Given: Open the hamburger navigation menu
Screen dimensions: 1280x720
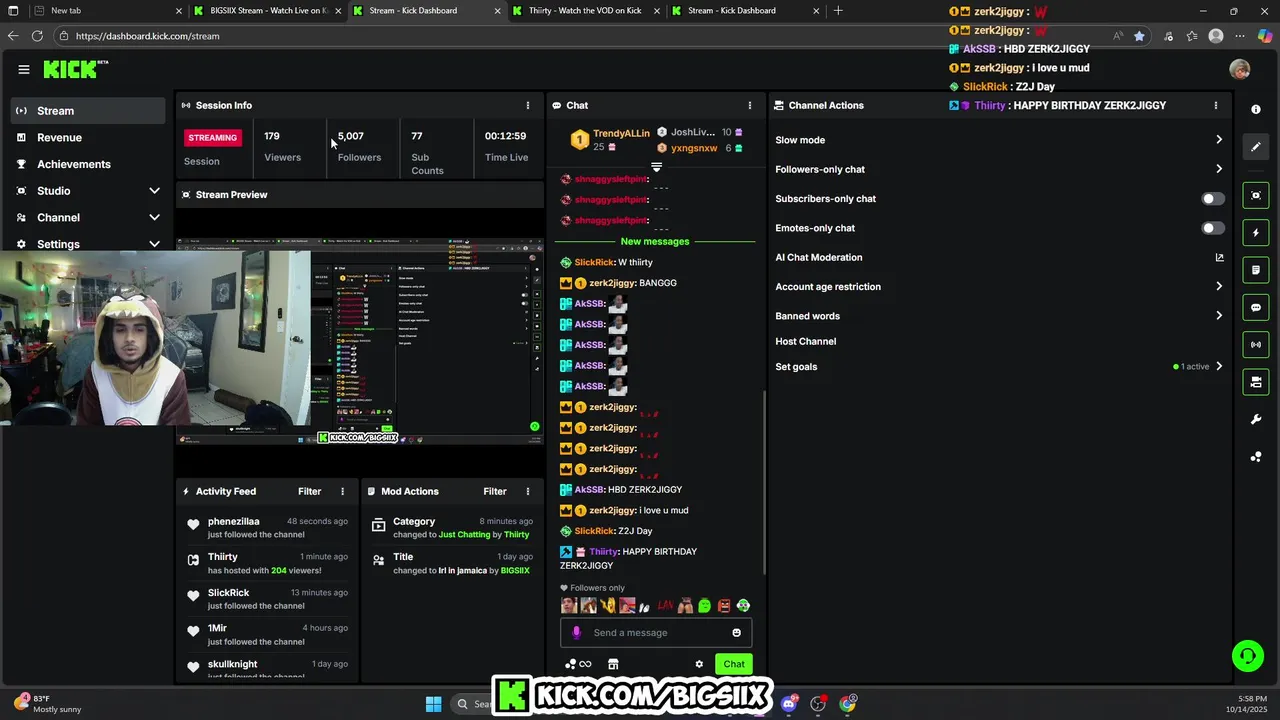Looking at the screenshot, I should [x=24, y=69].
